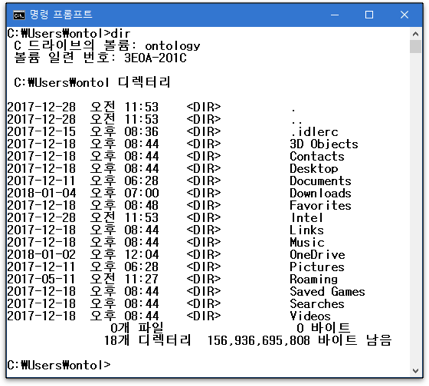This screenshot has width=429, height=386.
Task: Click the volume name 'ontology'
Action: (x=173, y=46)
